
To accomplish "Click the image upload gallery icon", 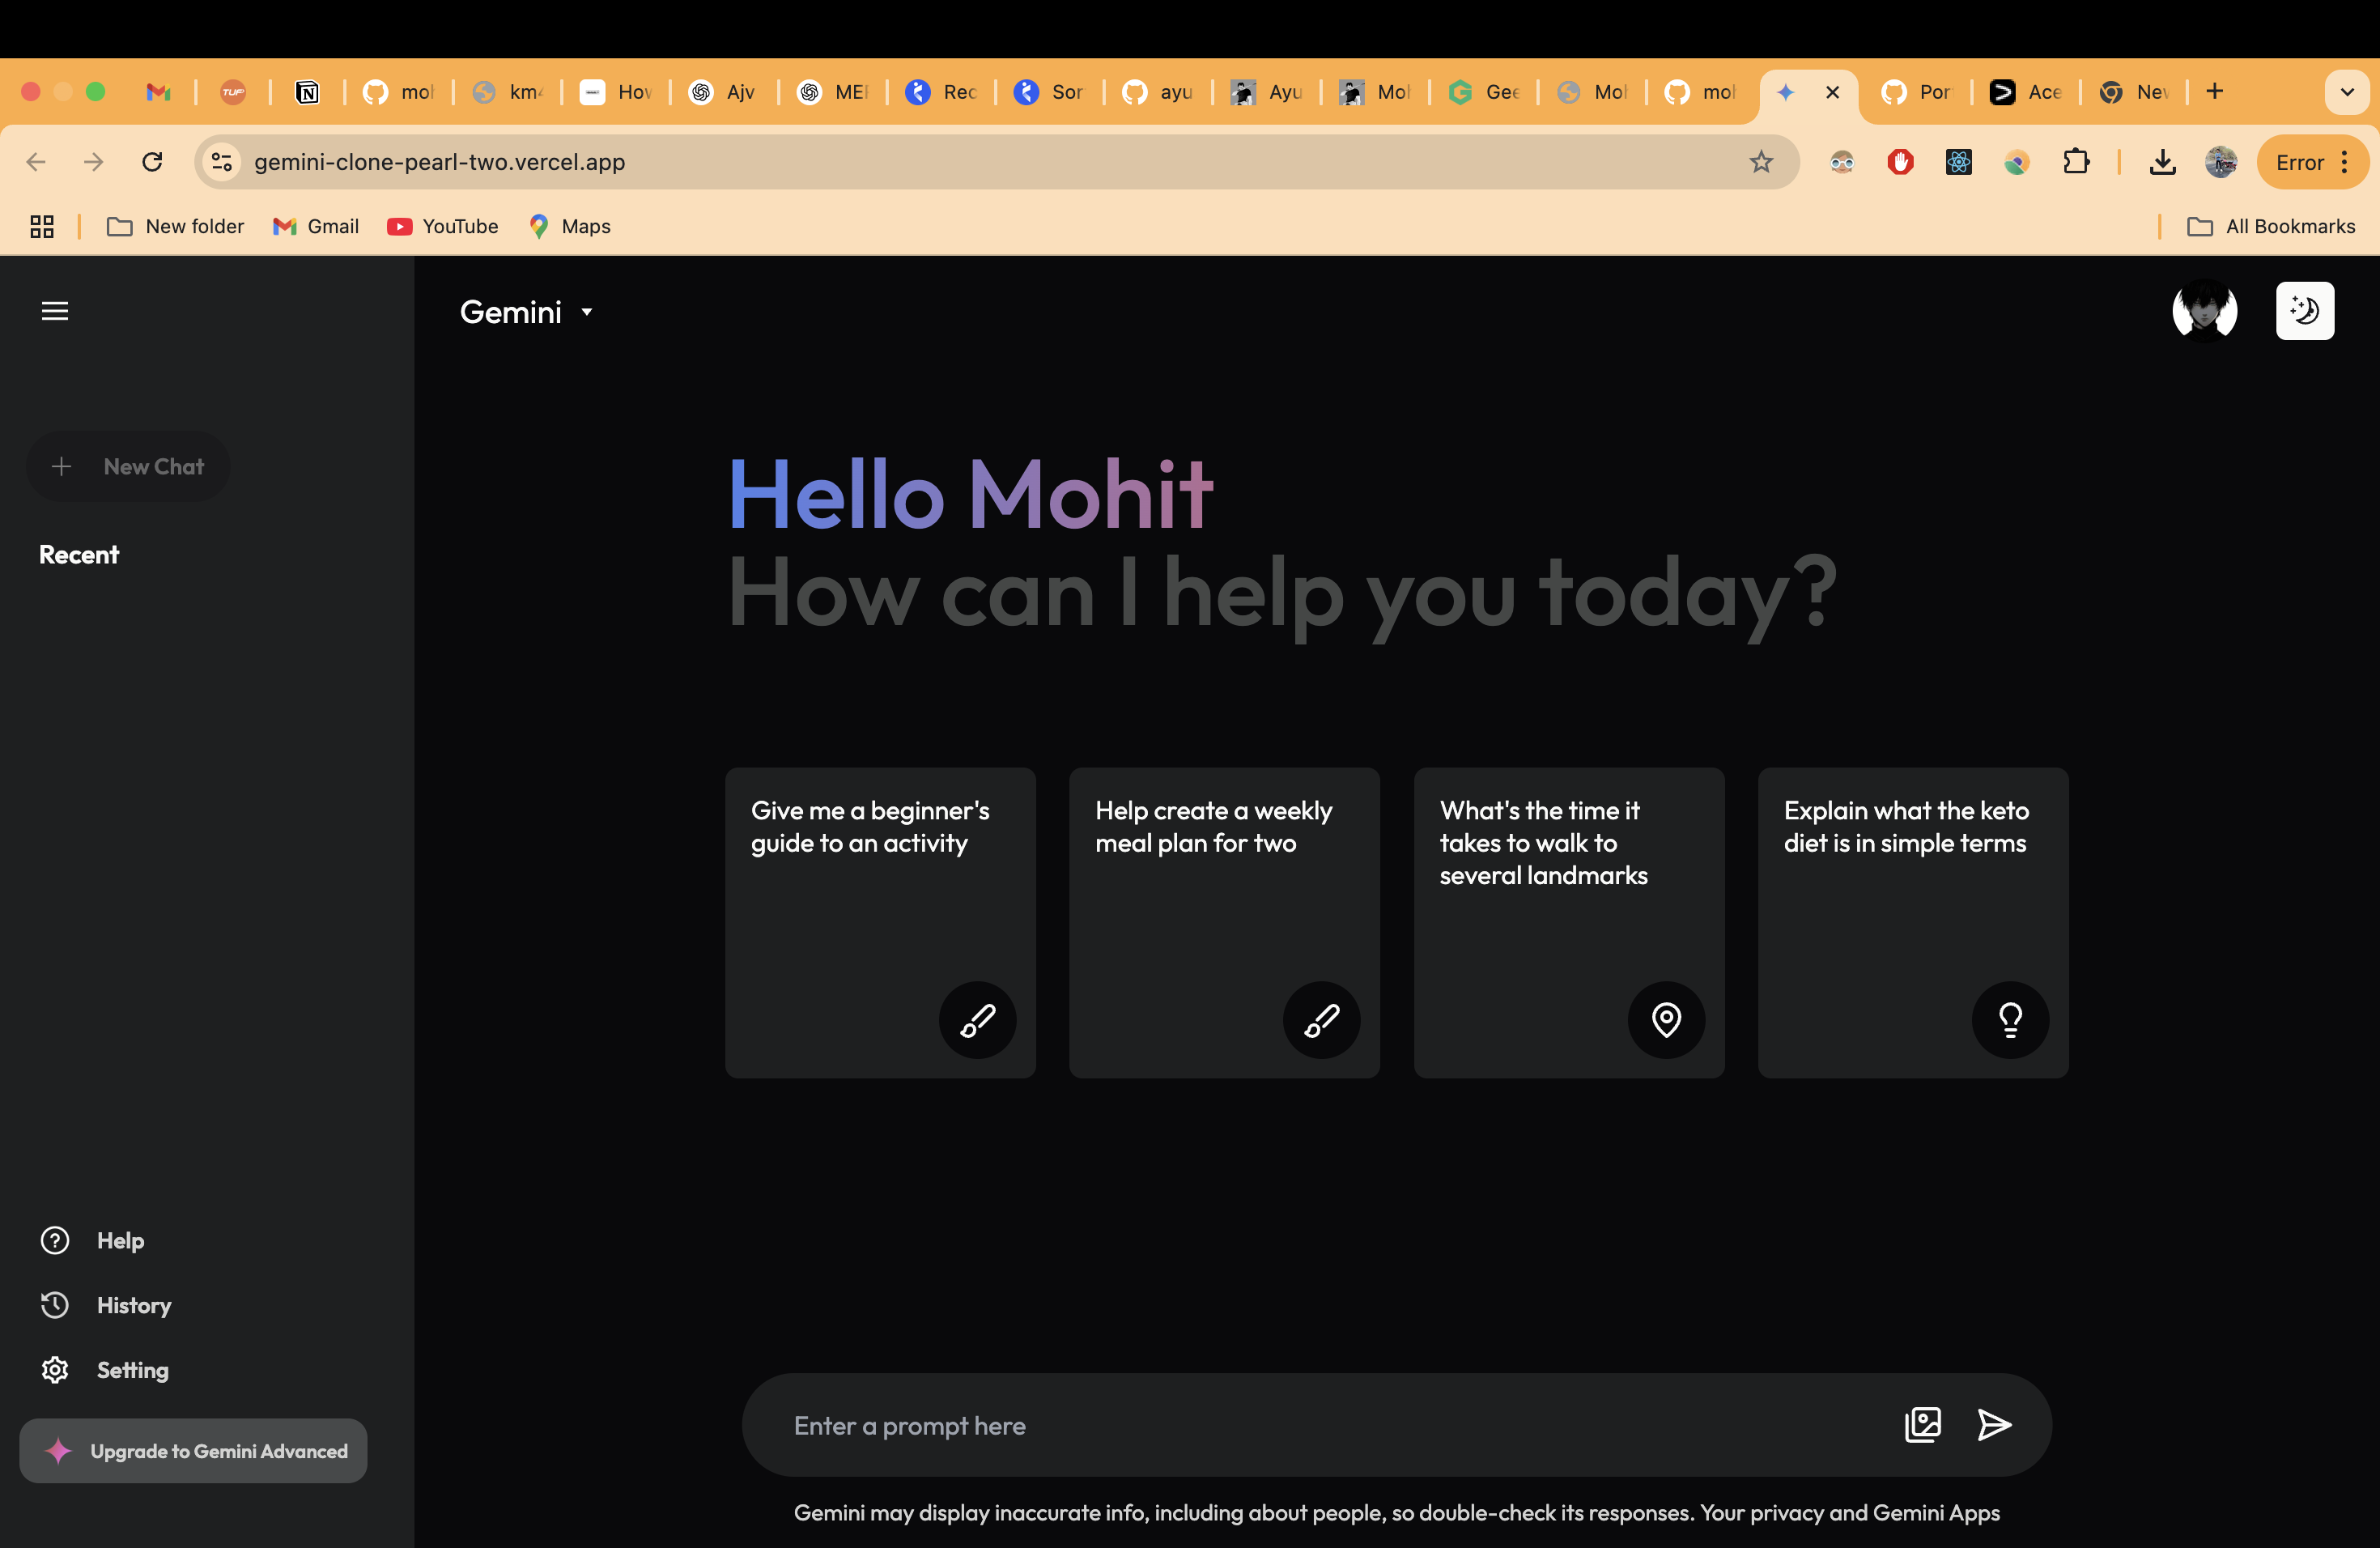I will (x=1922, y=1425).
